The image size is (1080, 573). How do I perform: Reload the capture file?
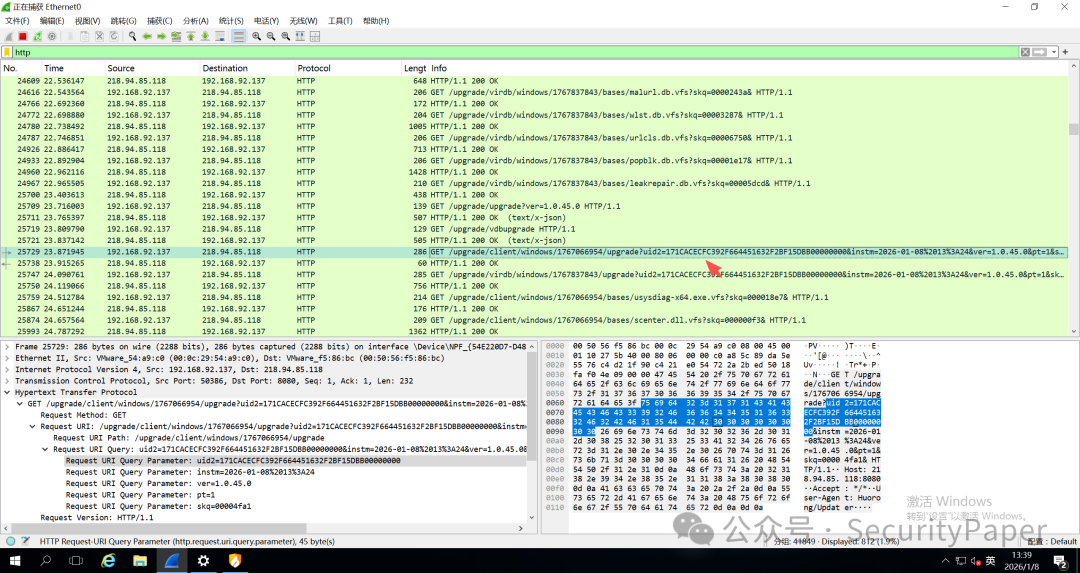(x=114, y=36)
